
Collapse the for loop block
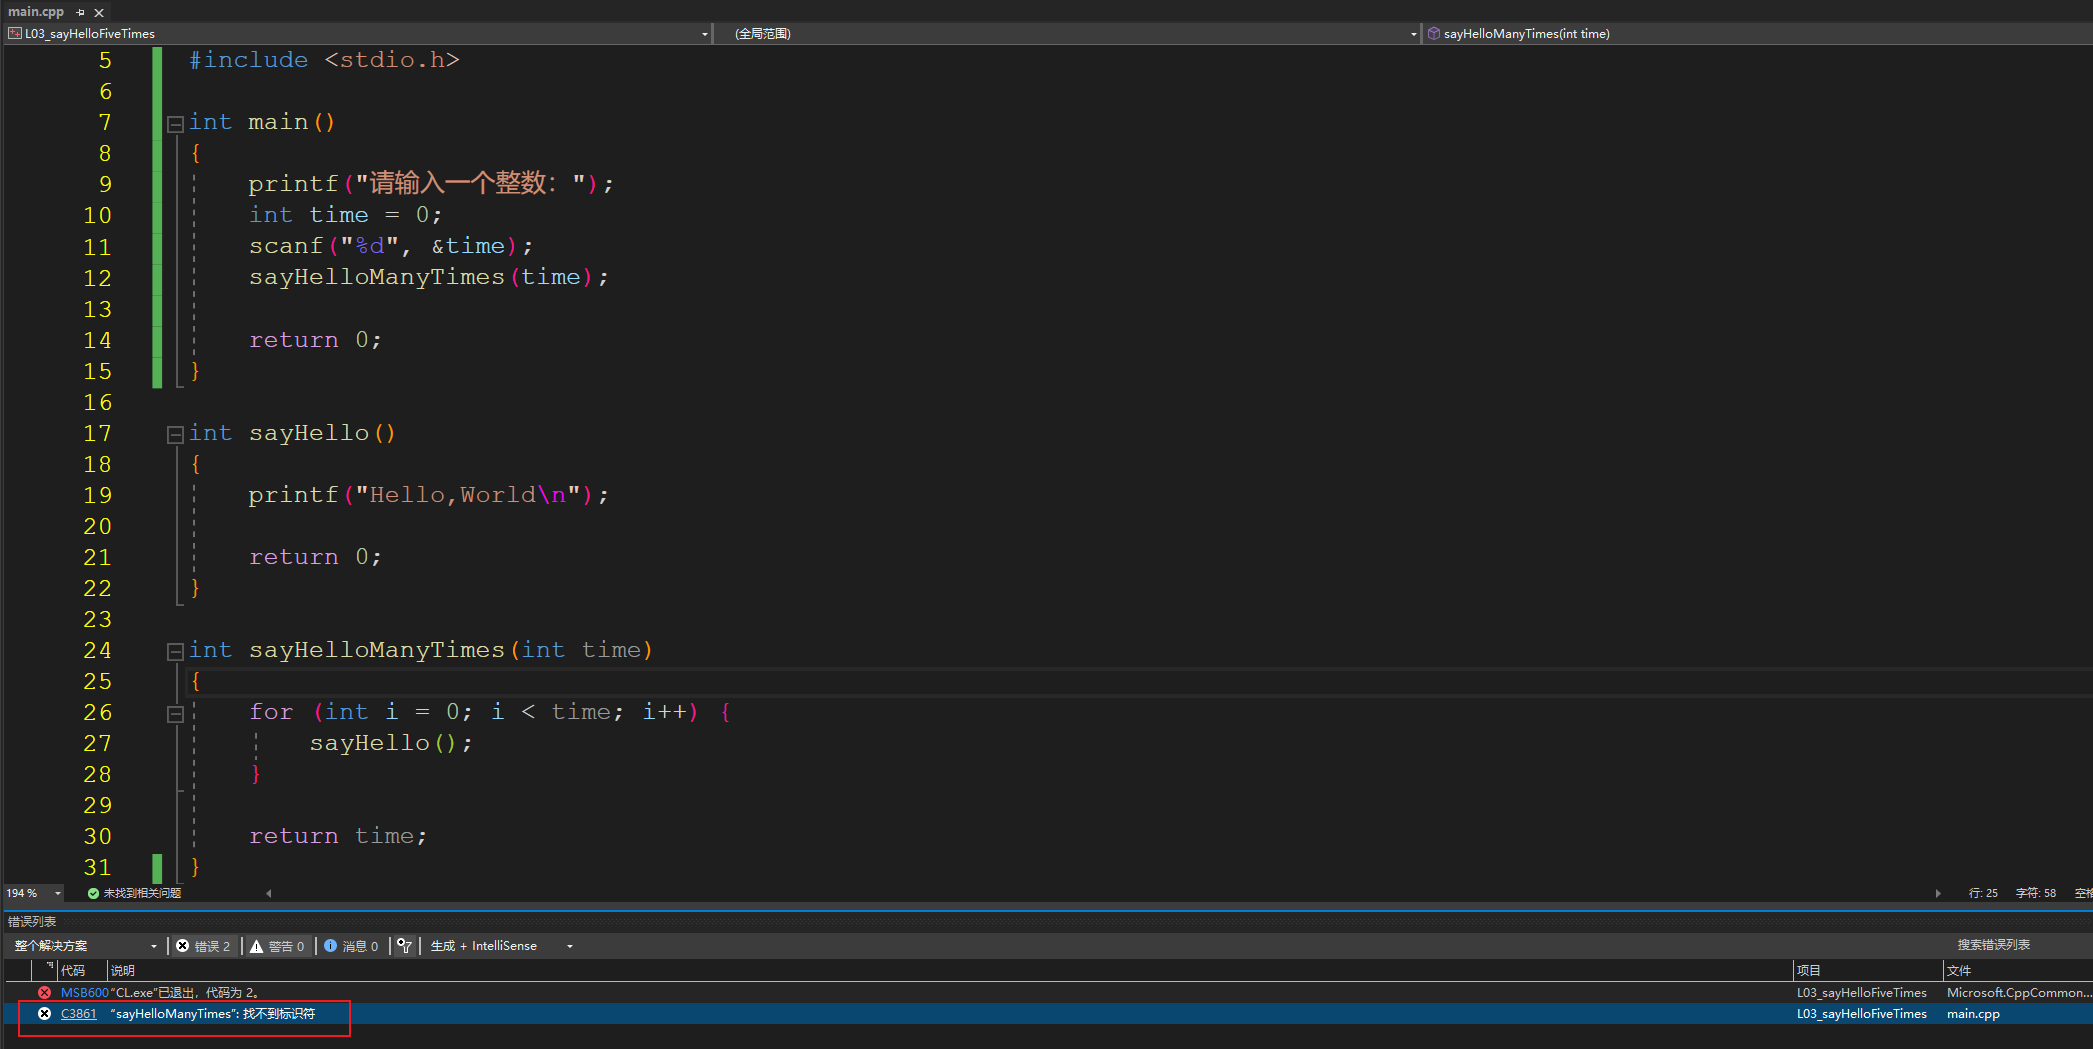[x=175, y=713]
